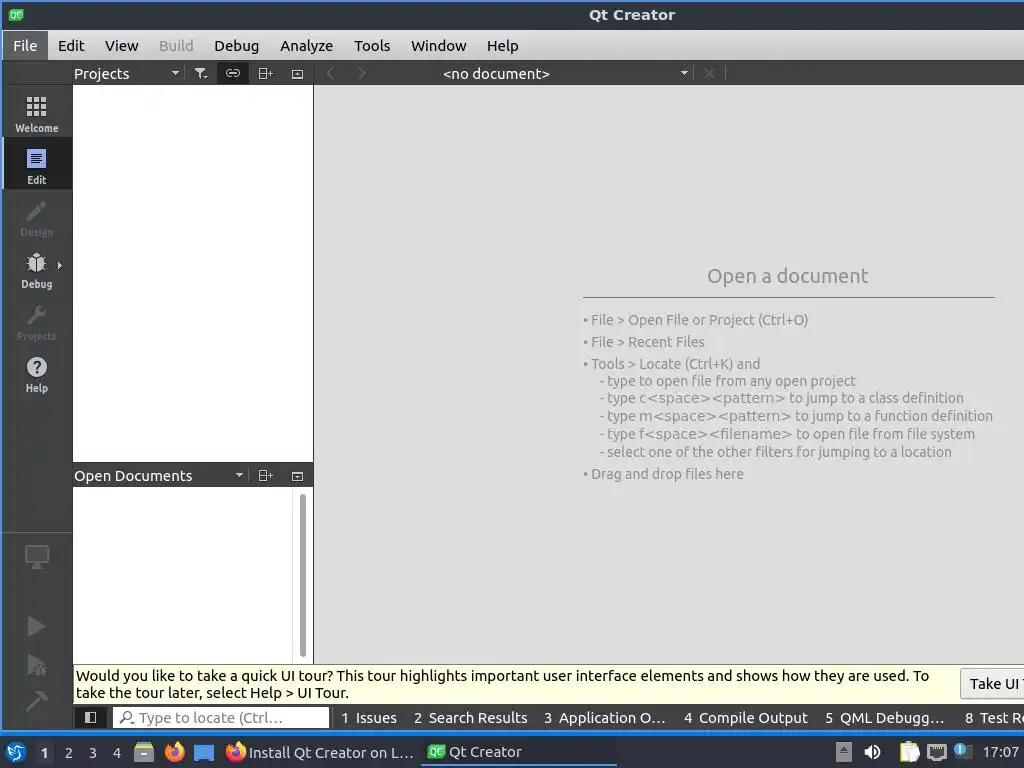Screen dimensions: 1024x768
Task: Open the clipboard tray icon
Action: (909, 752)
